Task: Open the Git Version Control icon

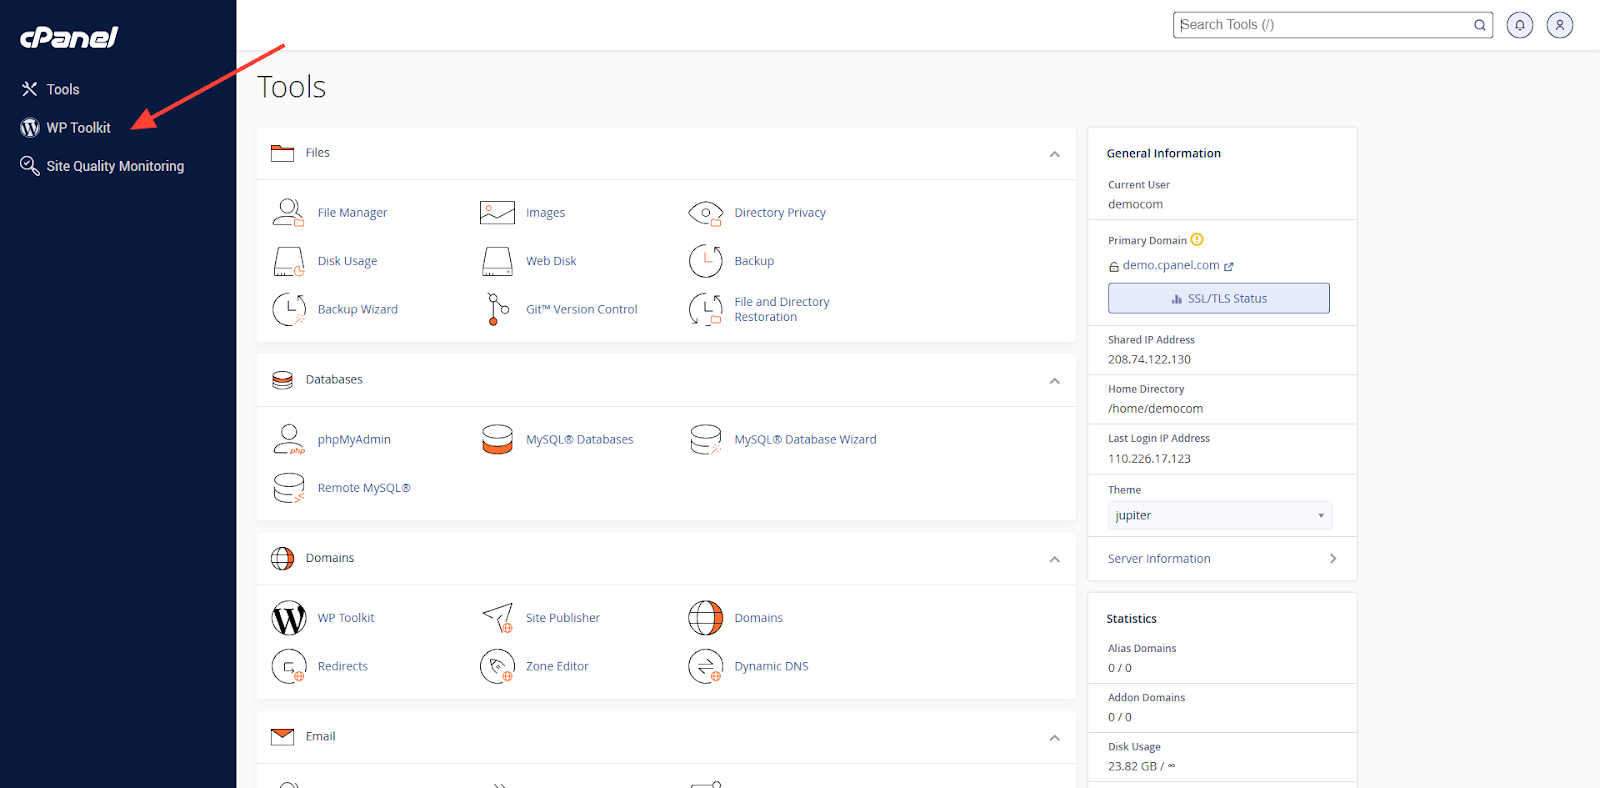Action: [x=497, y=309]
